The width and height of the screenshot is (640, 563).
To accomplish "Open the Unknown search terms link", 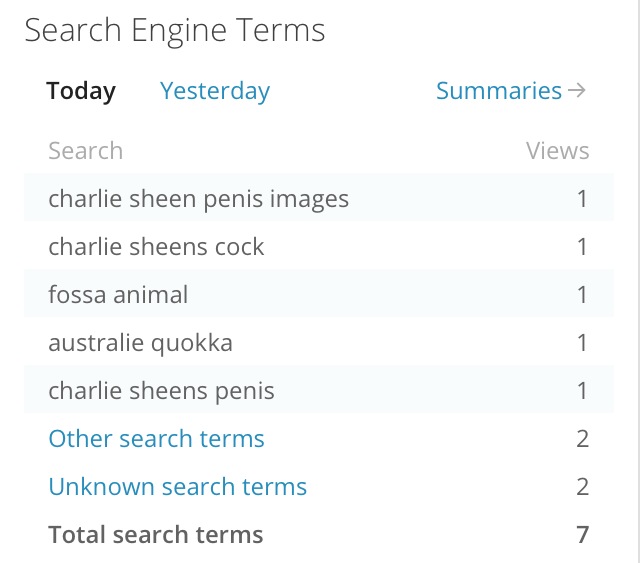I will (177, 487).
